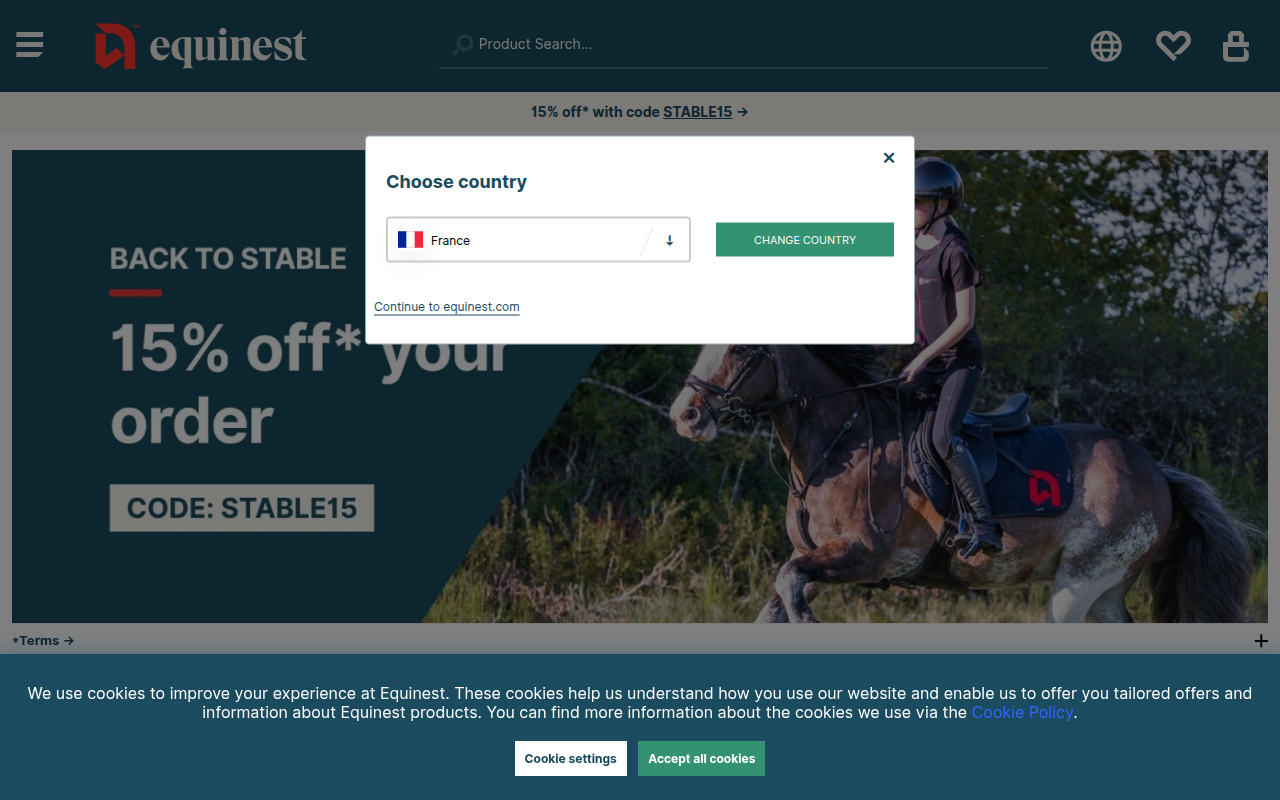The image size is (1280, 800).
Task: Click the Cookie settings button
Action: click(x=571, y=759)
